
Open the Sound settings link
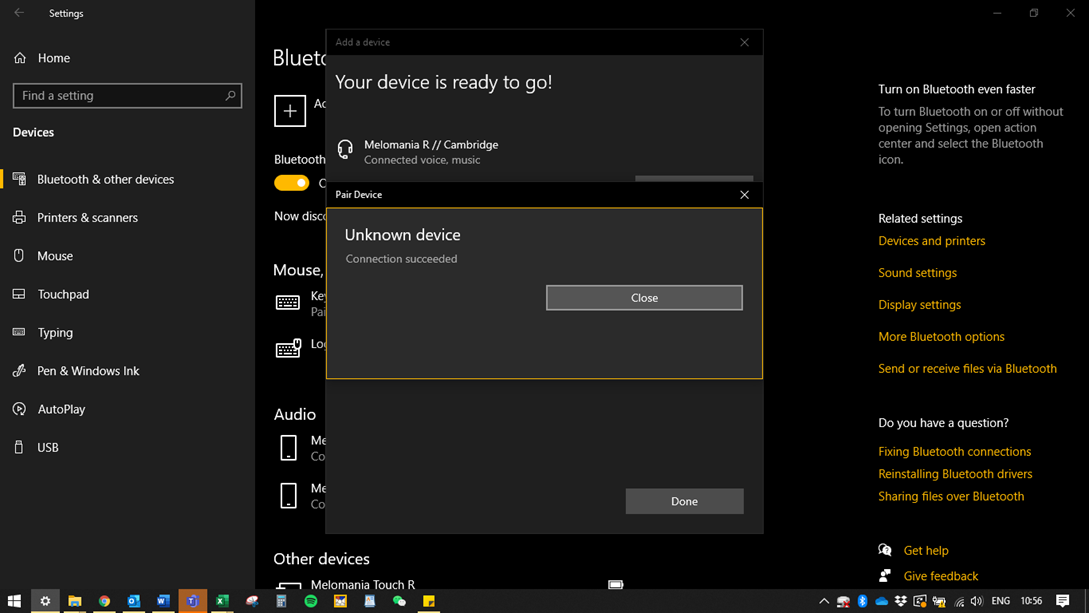click(917, 273)
